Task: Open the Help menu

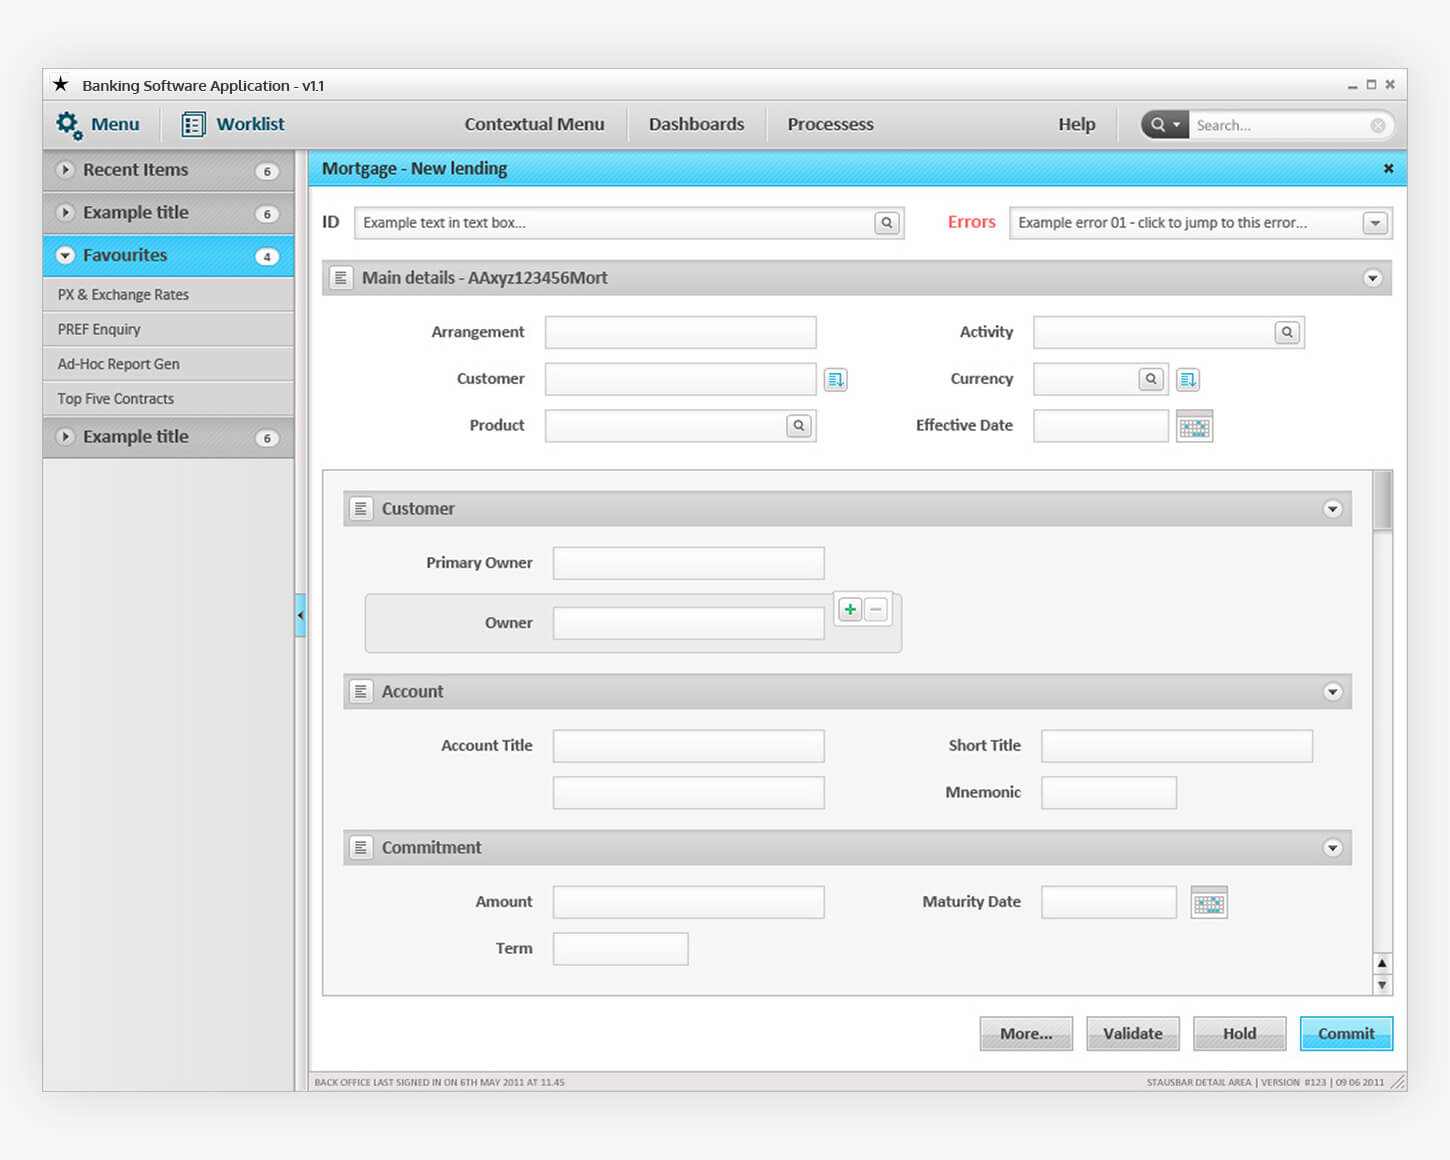Action: [1077, 124]
